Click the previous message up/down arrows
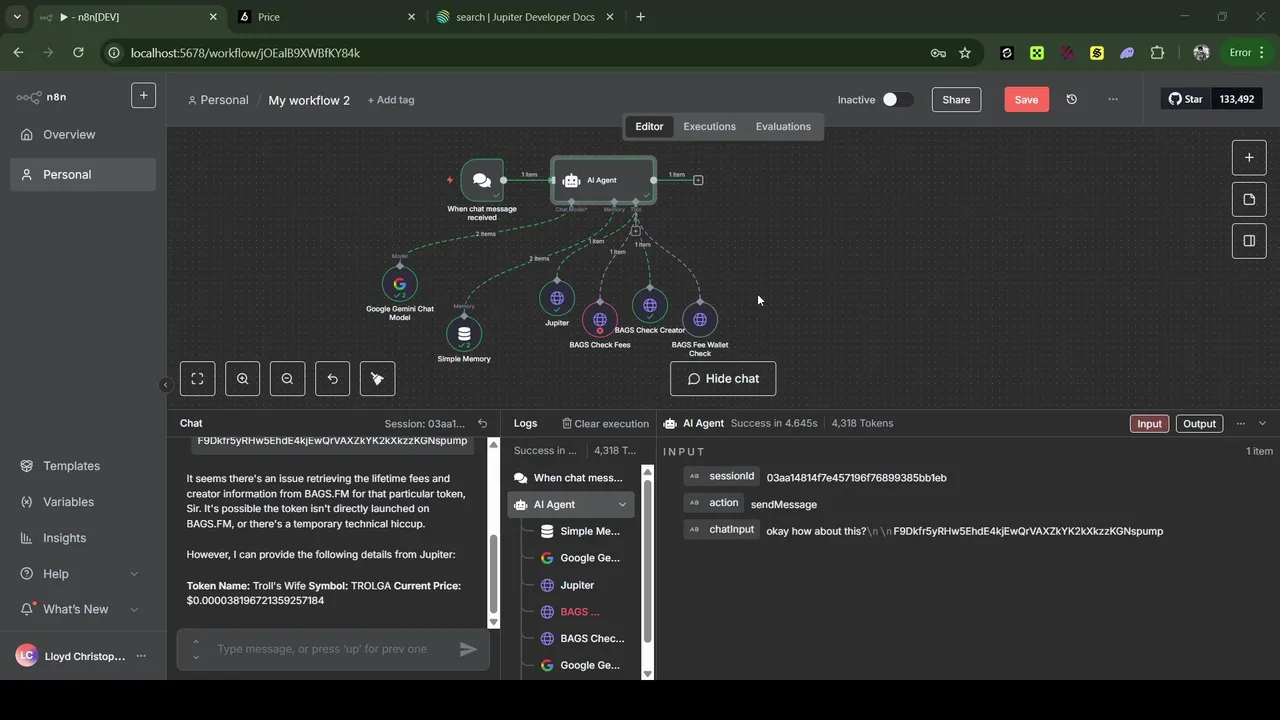Screen dimensions: 1280x720 coord(196,649)
